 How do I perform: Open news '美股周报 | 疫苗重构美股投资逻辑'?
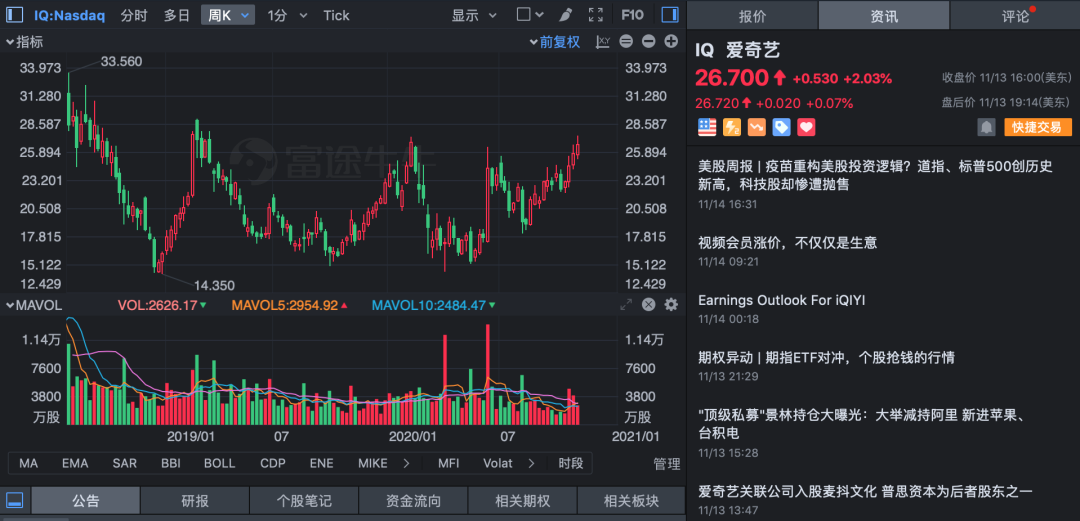point(875,176)
